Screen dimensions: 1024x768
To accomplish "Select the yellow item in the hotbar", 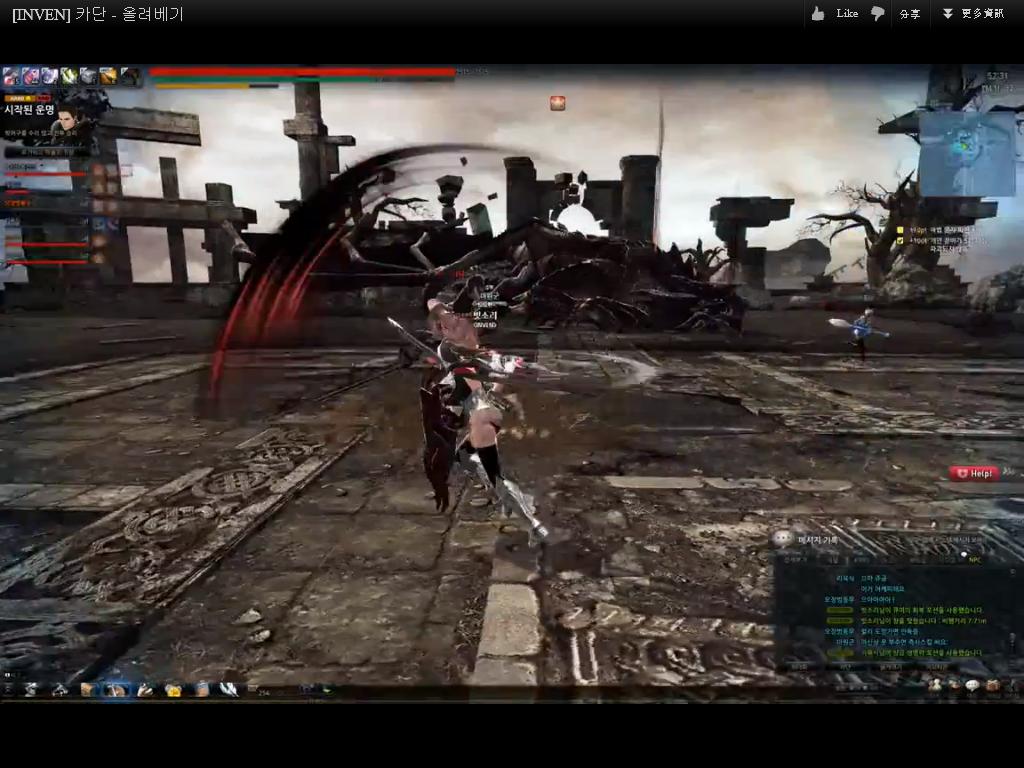I will 173,690.
